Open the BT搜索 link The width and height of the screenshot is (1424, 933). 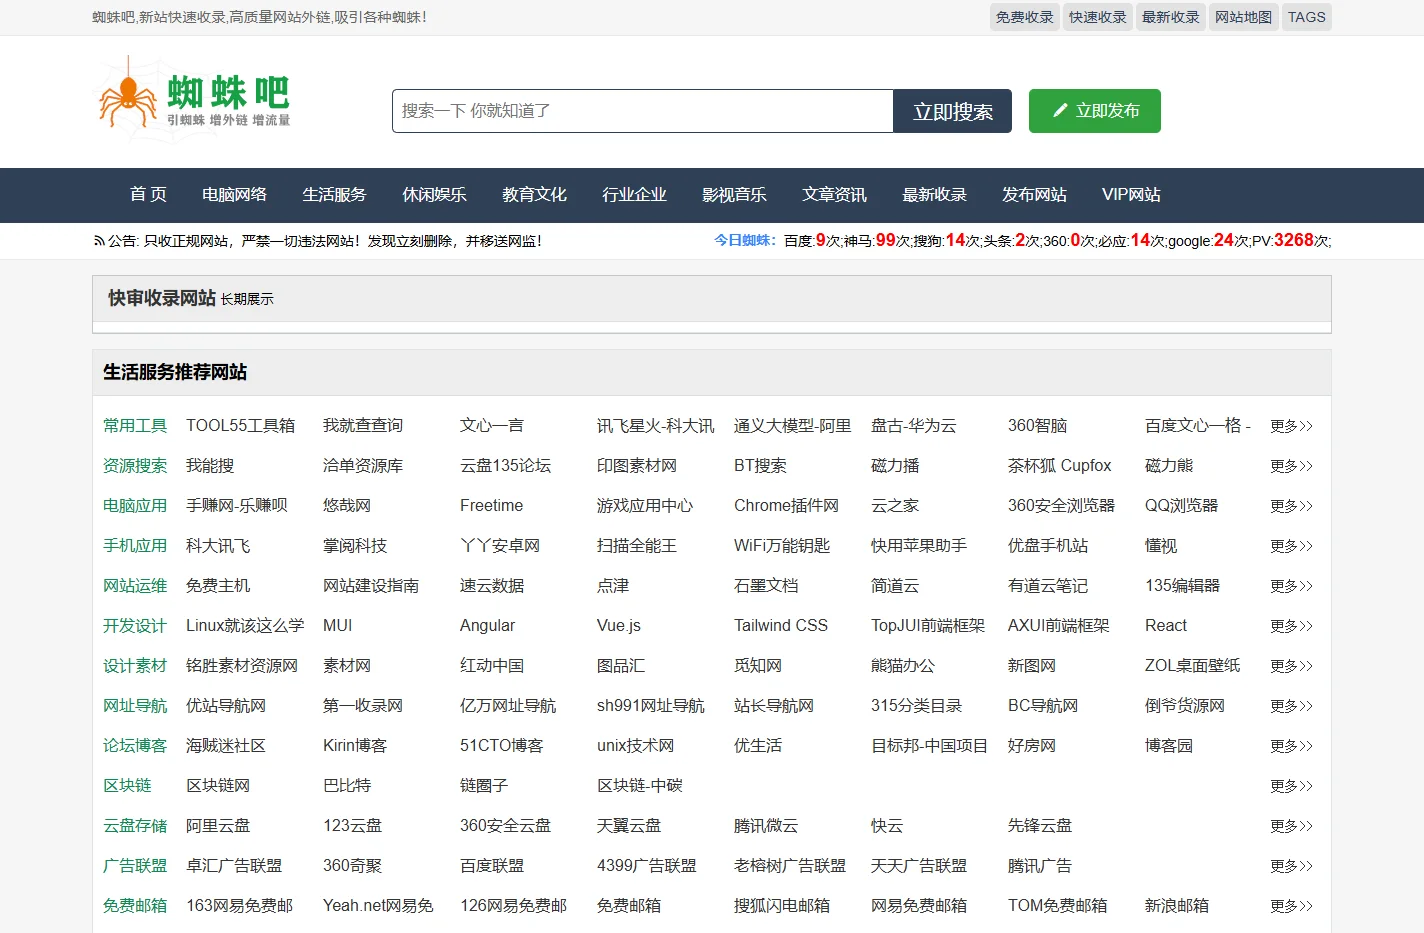click(760, 466)
